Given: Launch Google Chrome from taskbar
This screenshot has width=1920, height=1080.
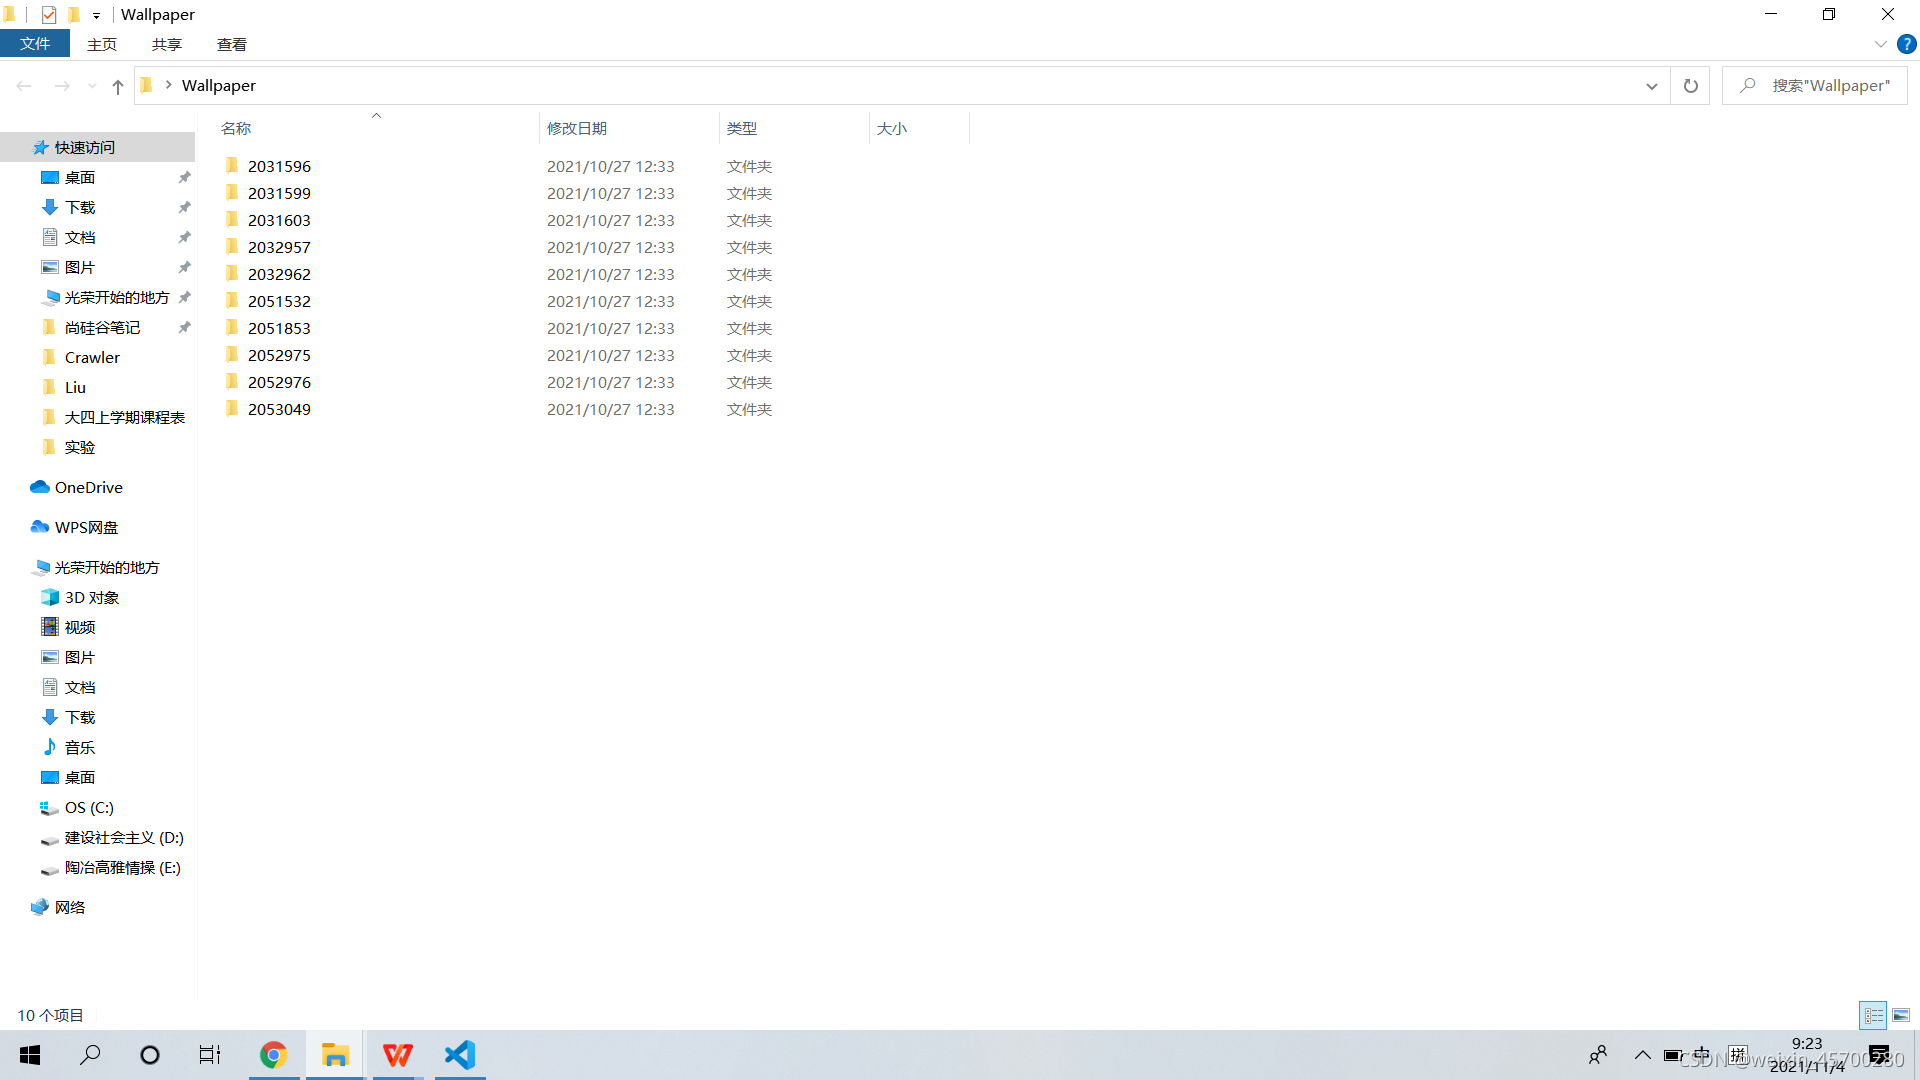Looking at the screenshot, I should 273,1055.
